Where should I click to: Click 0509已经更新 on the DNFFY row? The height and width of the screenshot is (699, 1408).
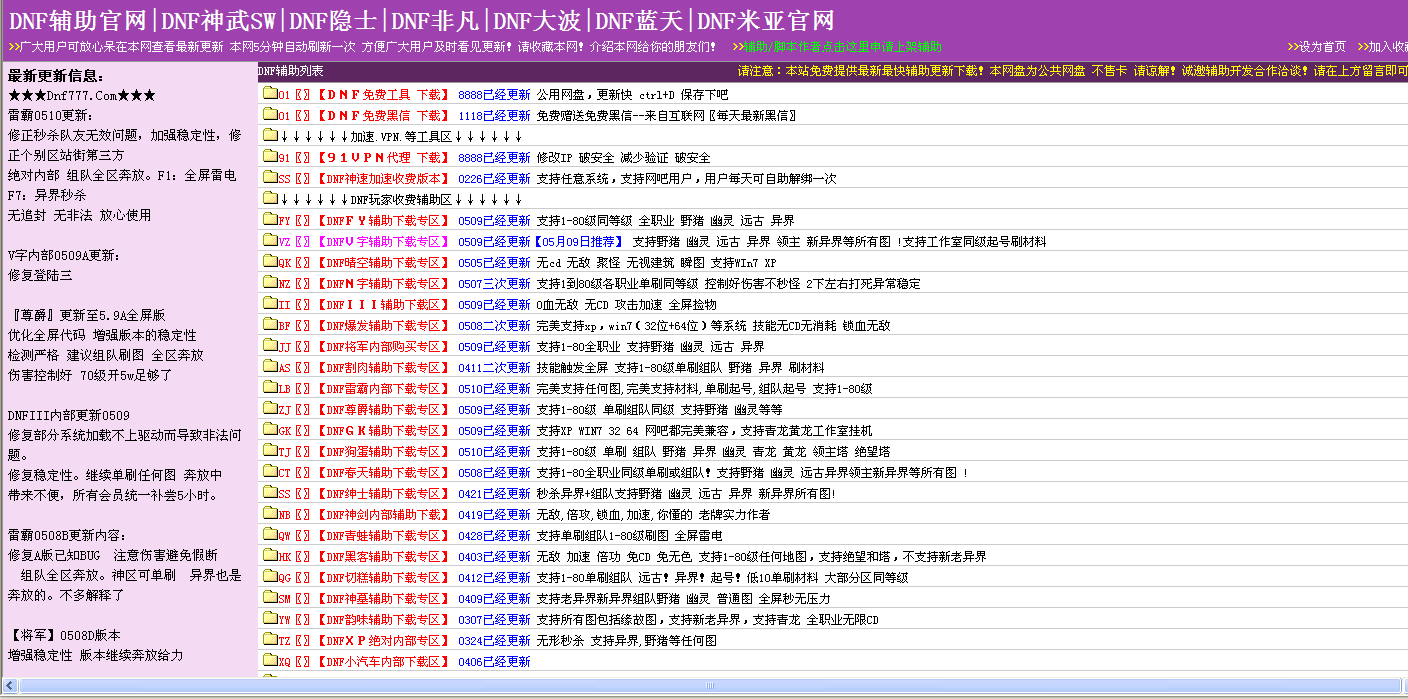coord(494,220)
